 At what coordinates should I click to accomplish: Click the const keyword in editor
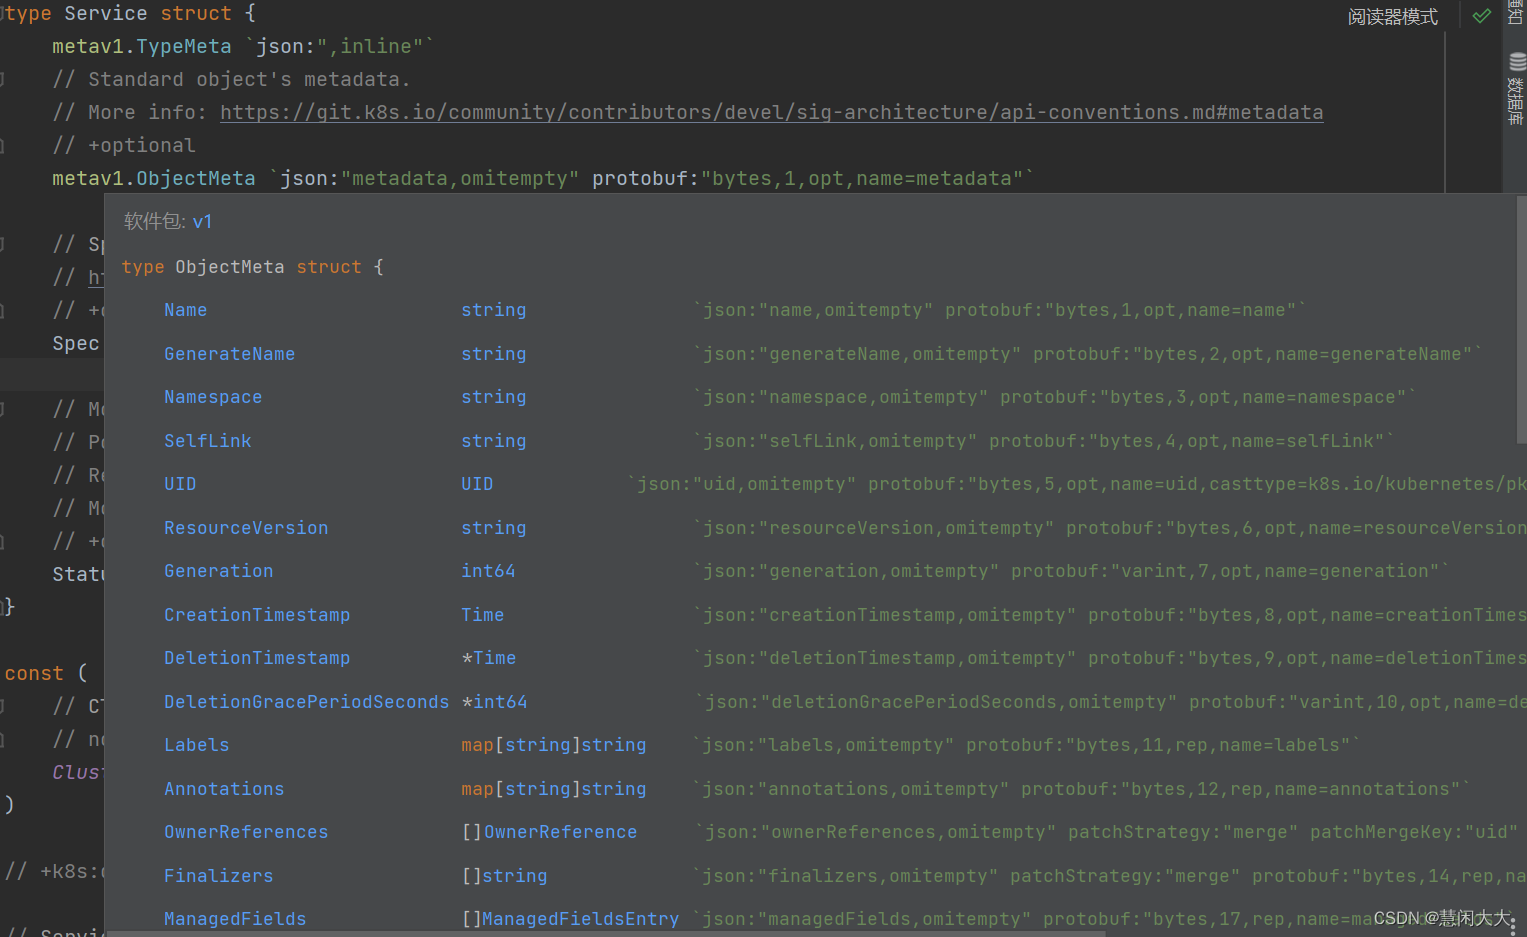click(34, 673)
